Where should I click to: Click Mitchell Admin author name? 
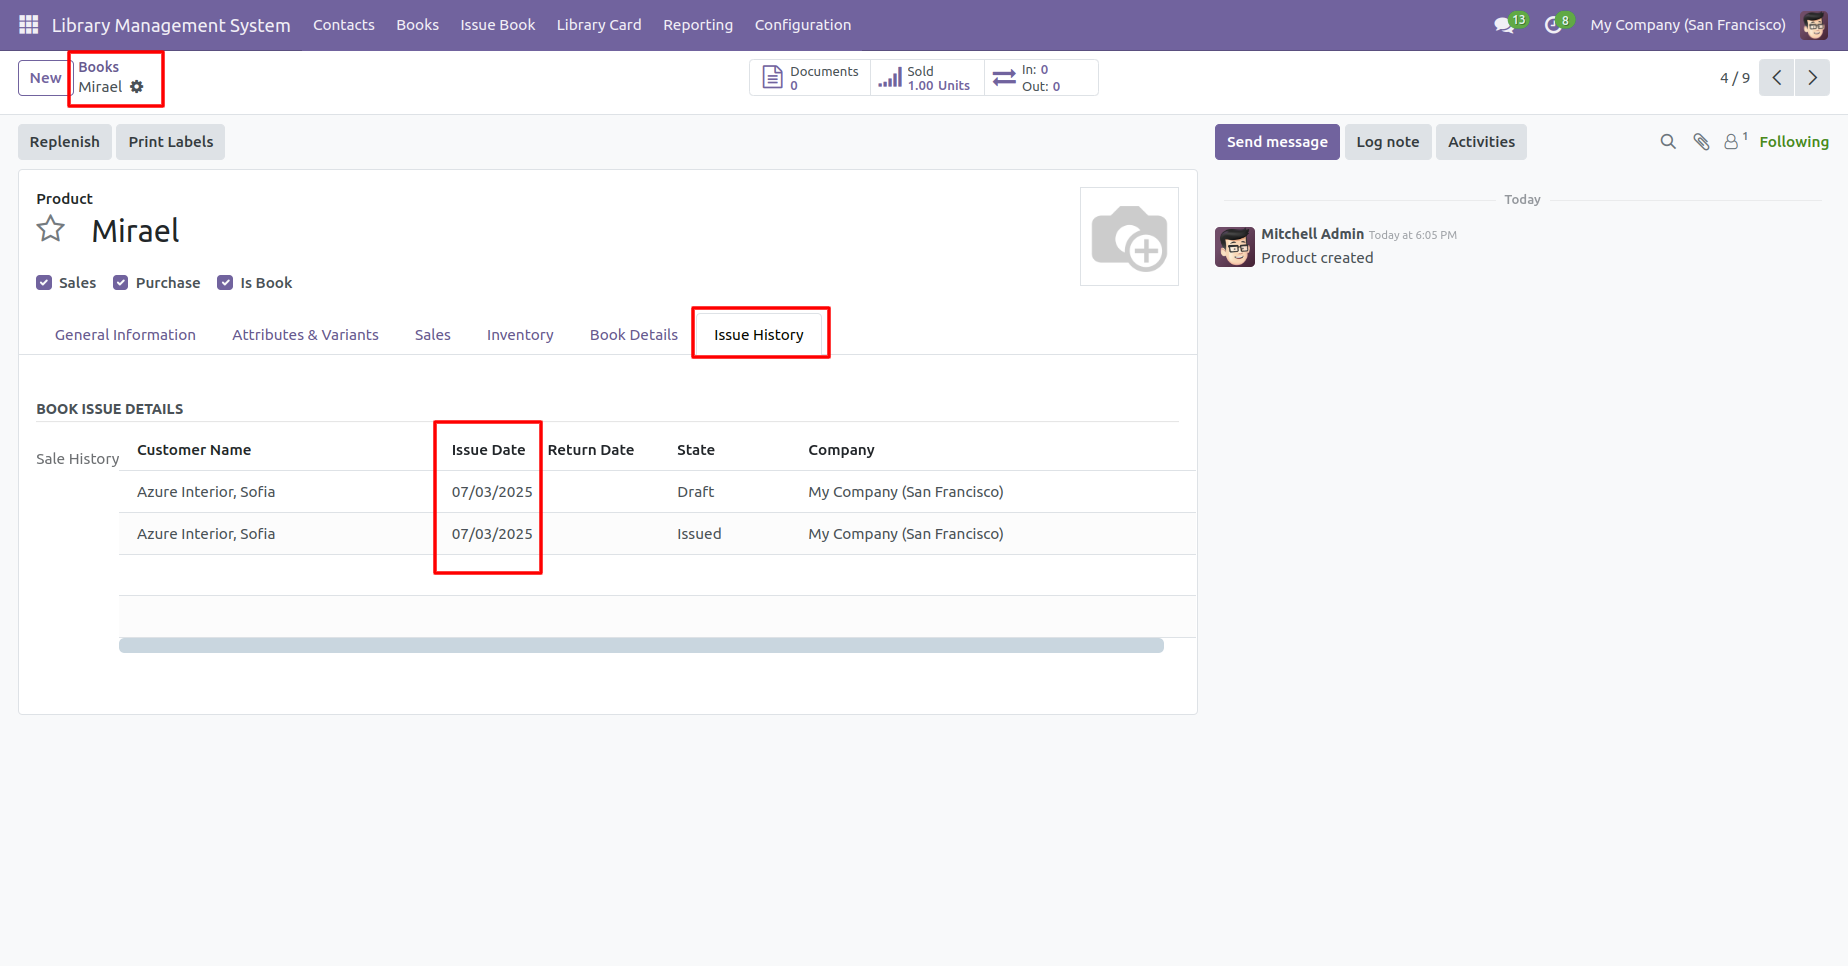coord(1312,234)
